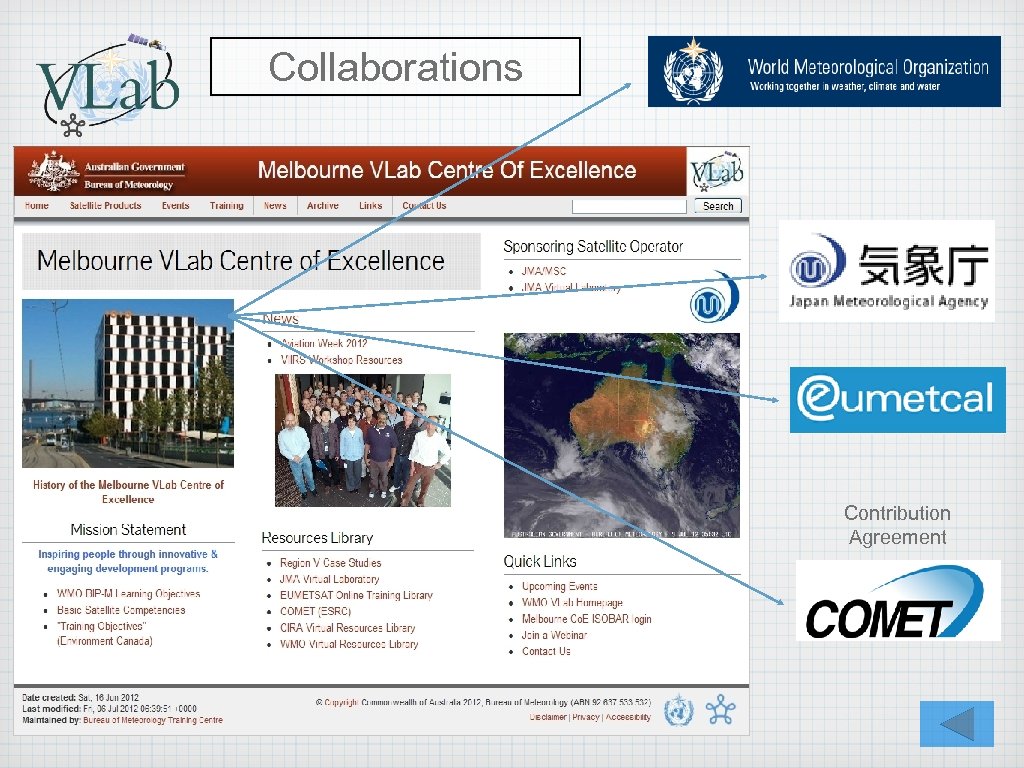Click the Bureau of Meteorology building photo
Image resolution: width=1024 pixels, height=768 pixels.
point(128,383)
